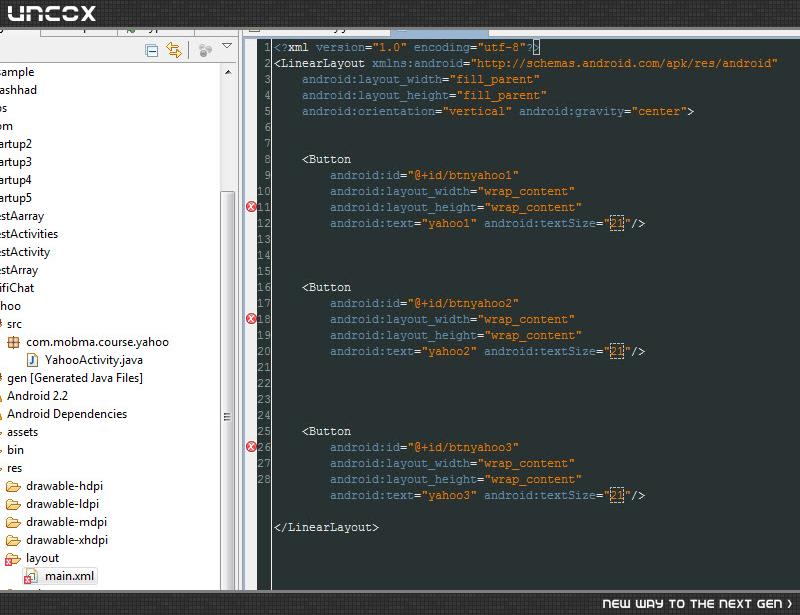Select the src folder

[14, 324]
